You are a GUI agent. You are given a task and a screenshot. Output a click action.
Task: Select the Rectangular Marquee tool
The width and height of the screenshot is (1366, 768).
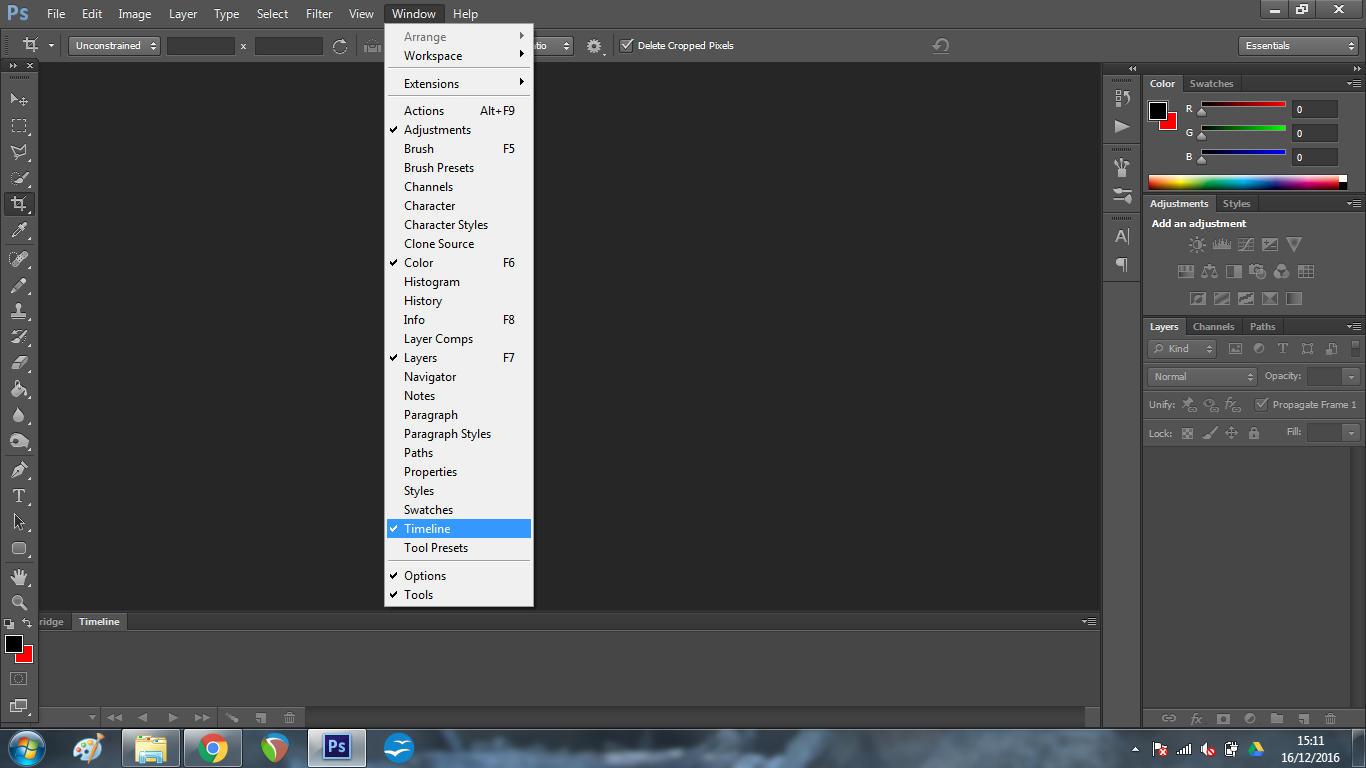(18, 126)
